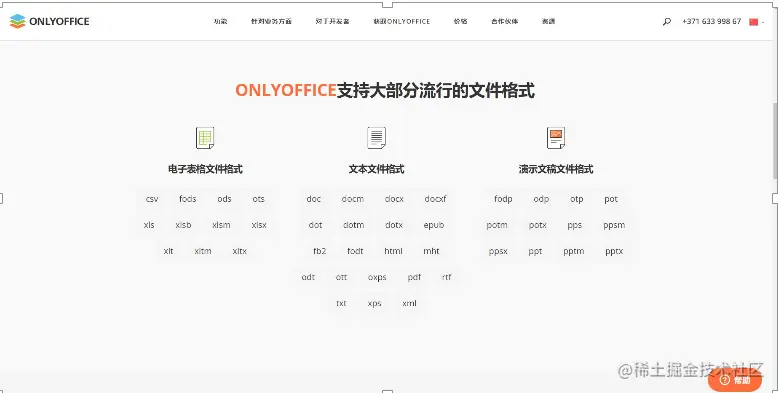Click the xltx format tag
778x393 pixels.
click(x=240, y=251)
